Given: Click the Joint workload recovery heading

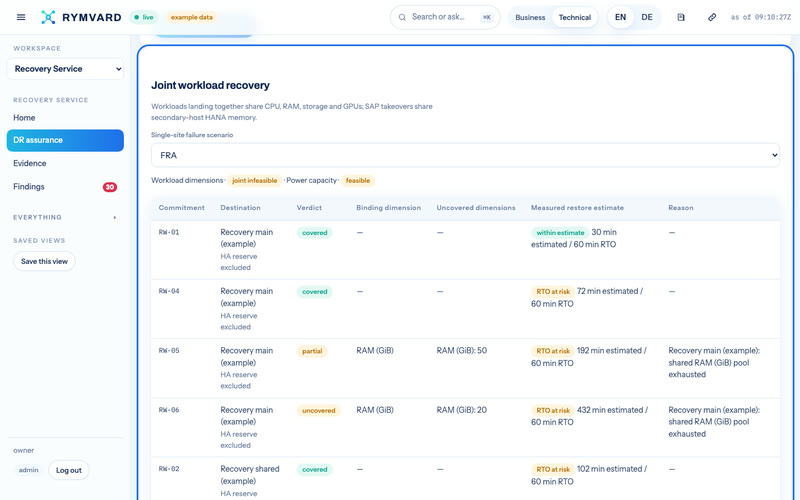Looking at the screenshot, I should 210,85.
